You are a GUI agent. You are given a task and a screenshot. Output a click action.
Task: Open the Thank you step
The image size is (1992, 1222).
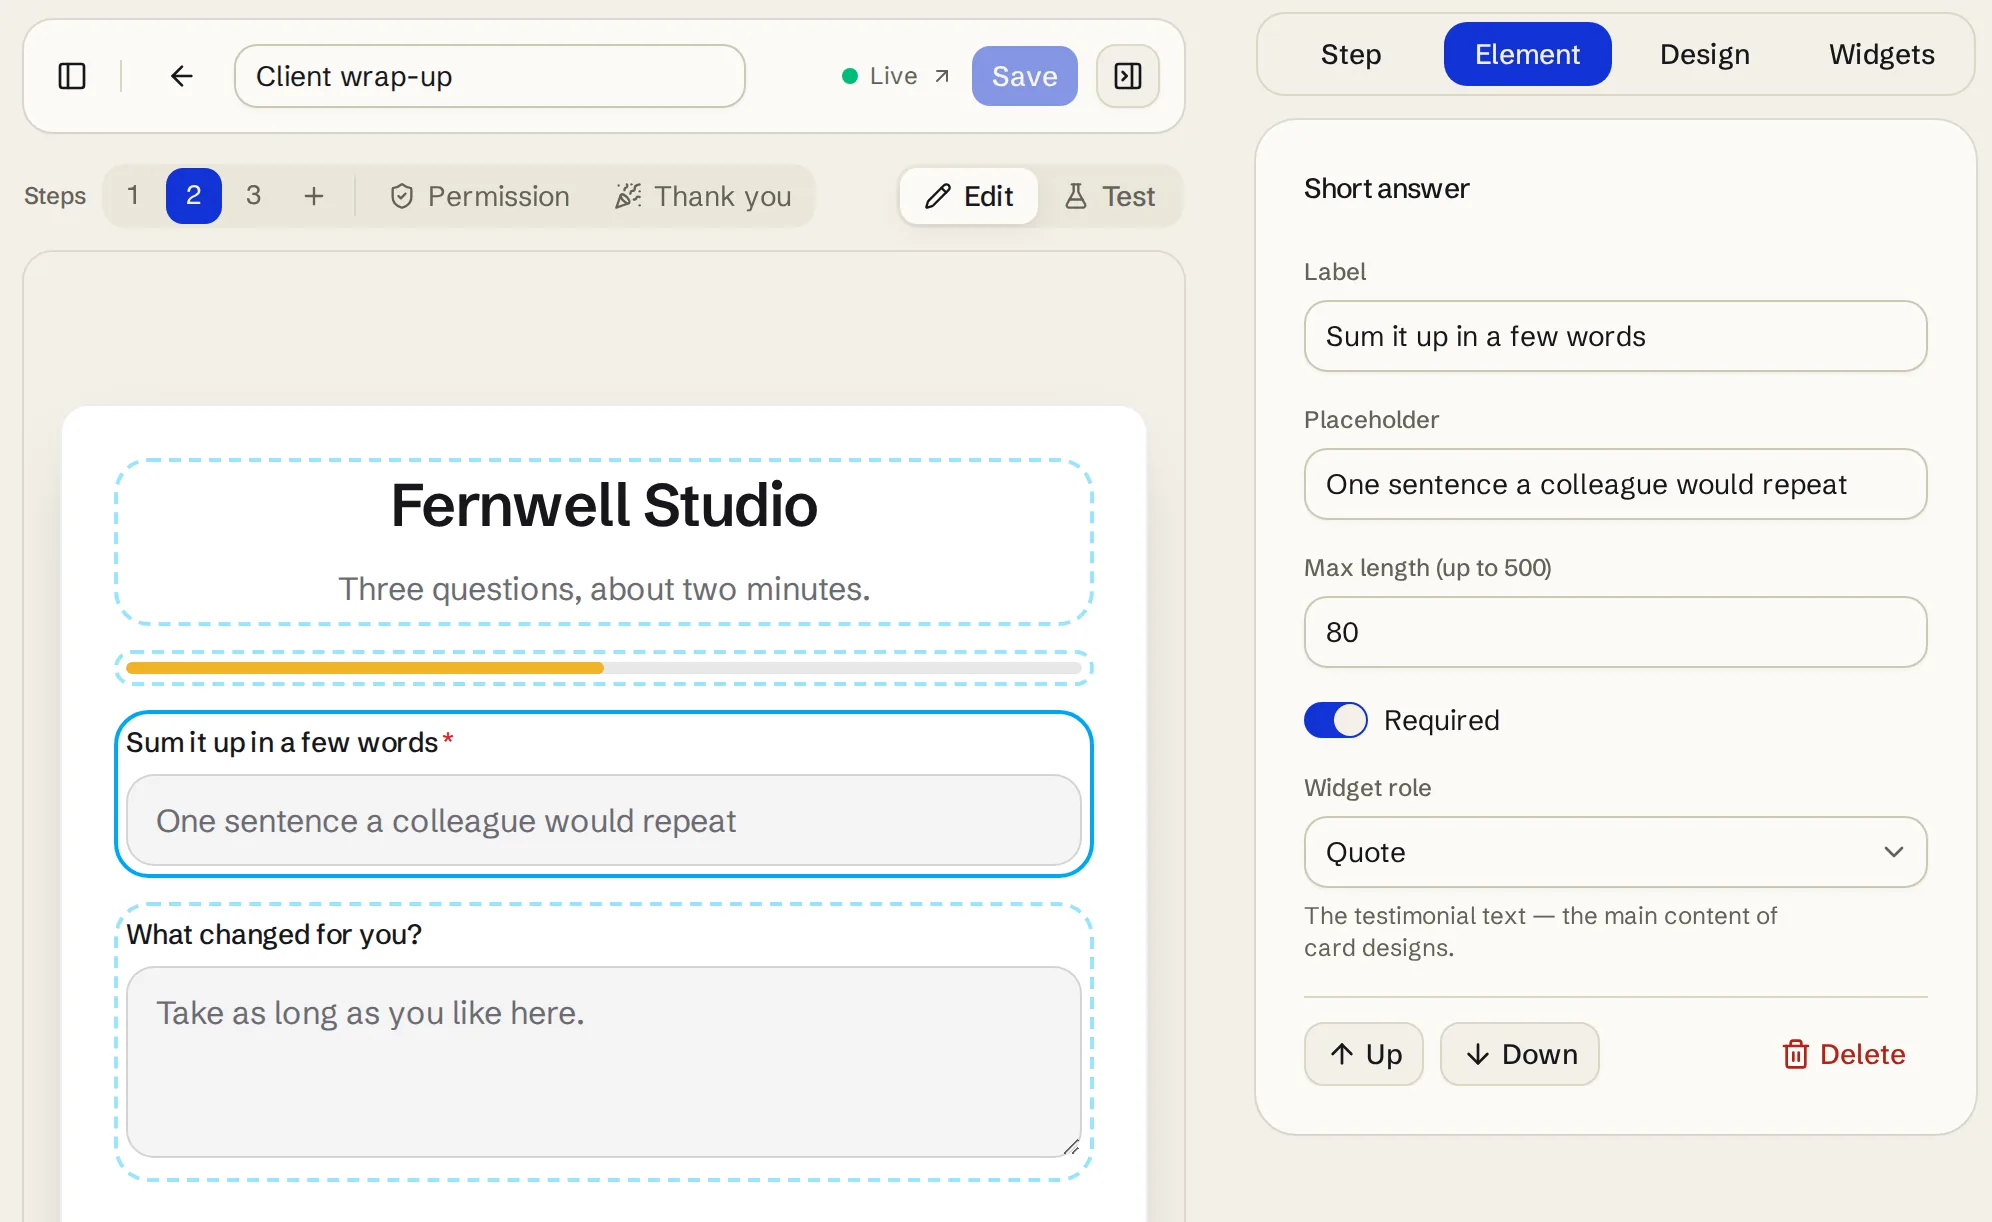(704, 196)
